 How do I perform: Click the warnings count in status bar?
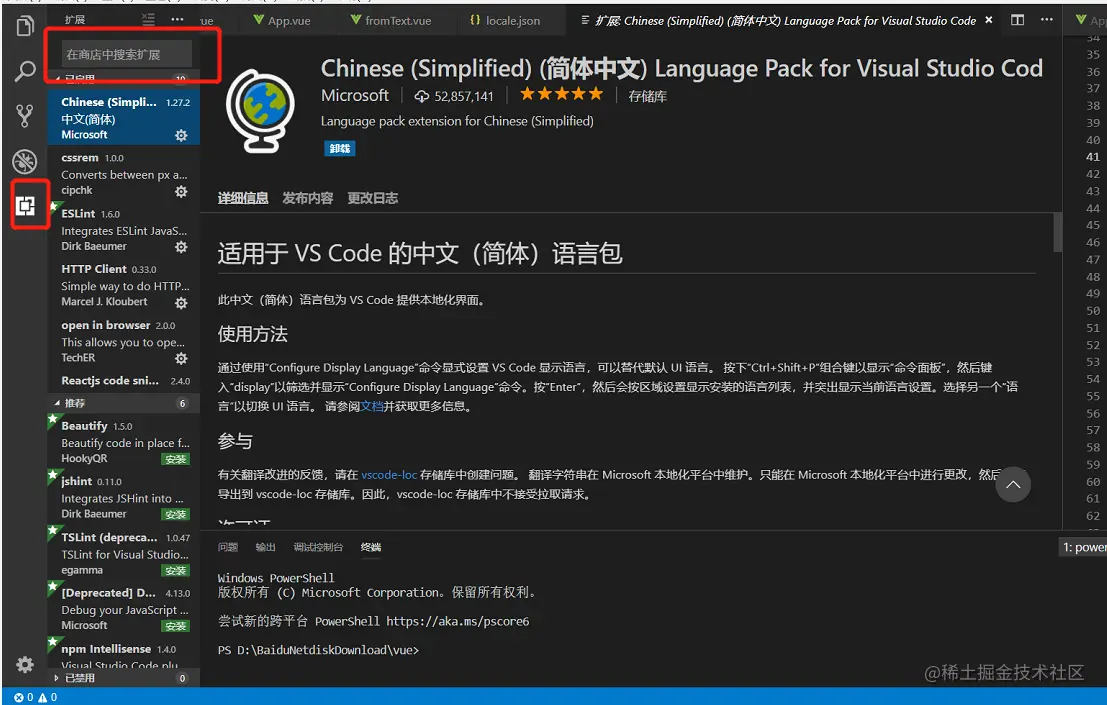[x=47, y=697]
